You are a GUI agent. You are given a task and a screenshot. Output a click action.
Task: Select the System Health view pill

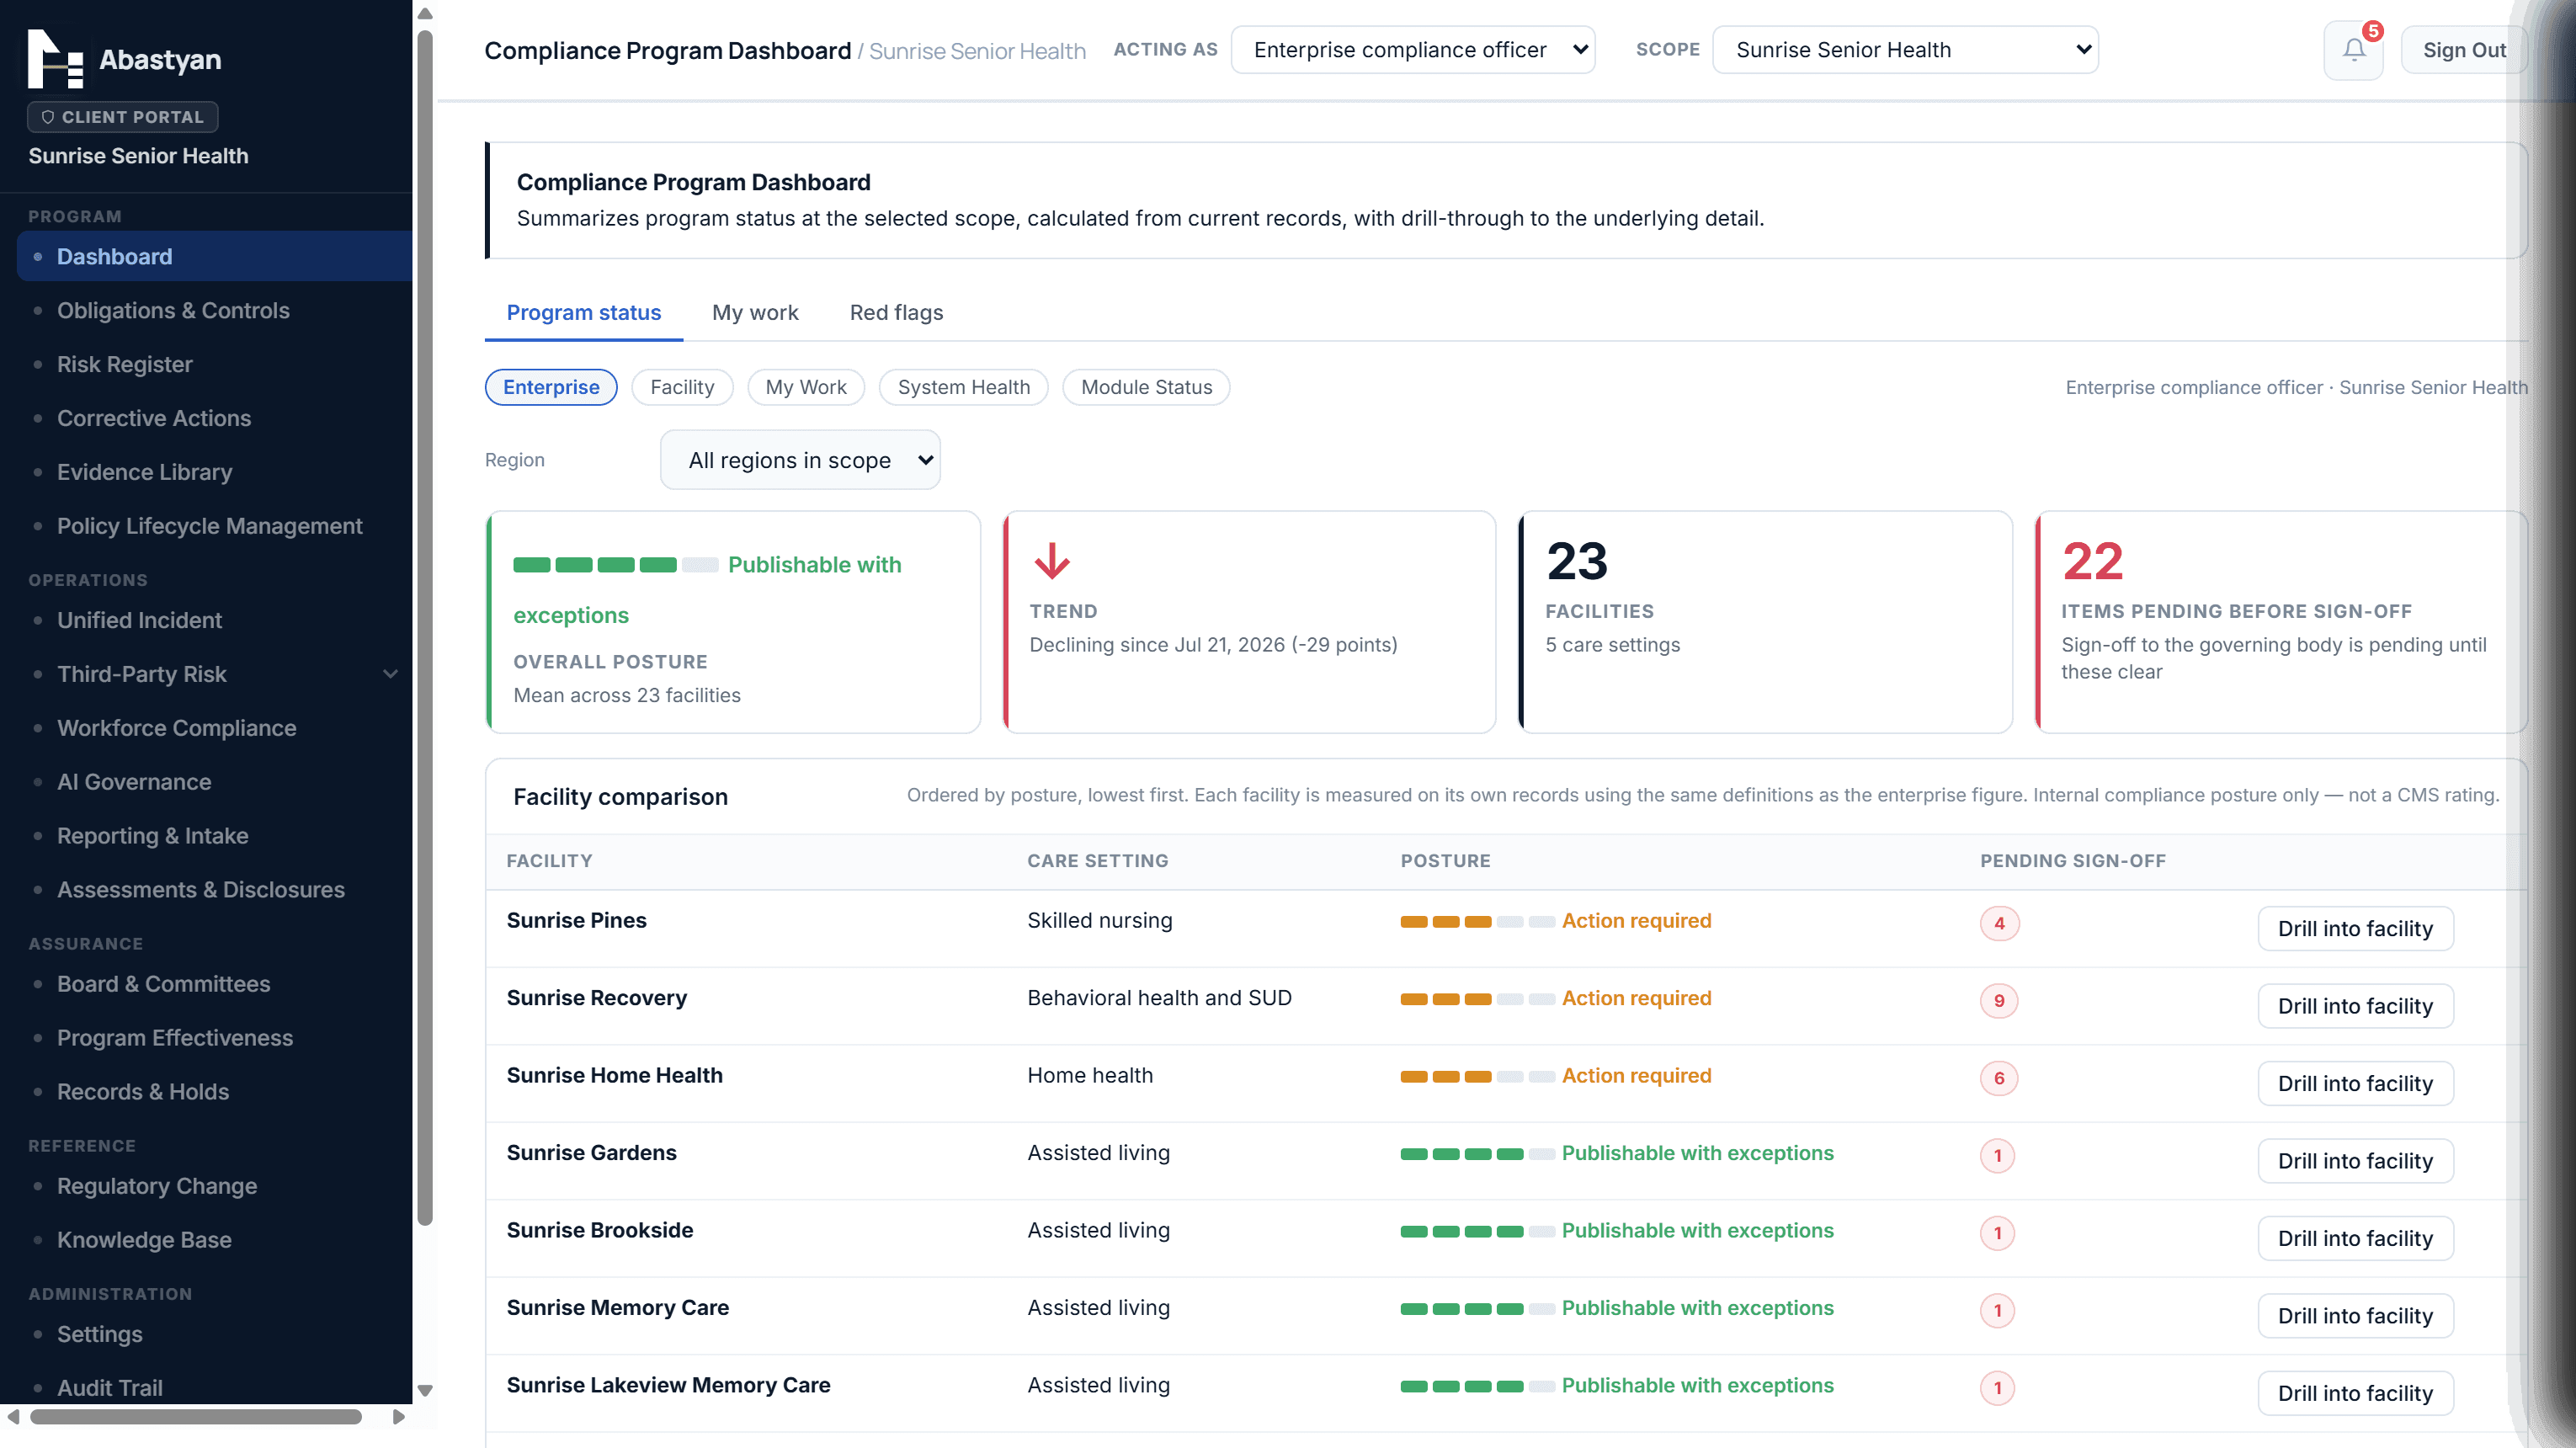tap(964, 387)
